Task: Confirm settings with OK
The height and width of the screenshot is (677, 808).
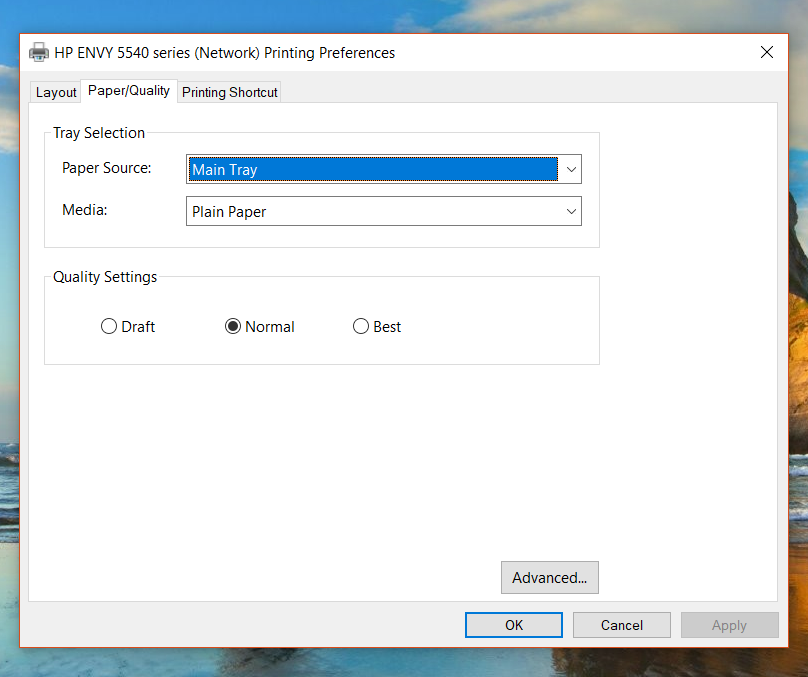Action: (x=514, y=625)
